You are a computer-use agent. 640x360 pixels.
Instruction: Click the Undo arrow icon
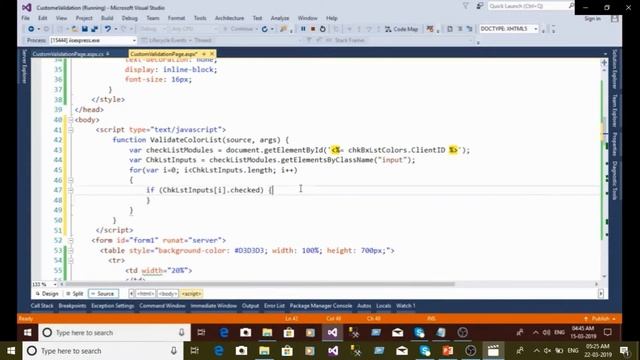click(x=107, y=29)
